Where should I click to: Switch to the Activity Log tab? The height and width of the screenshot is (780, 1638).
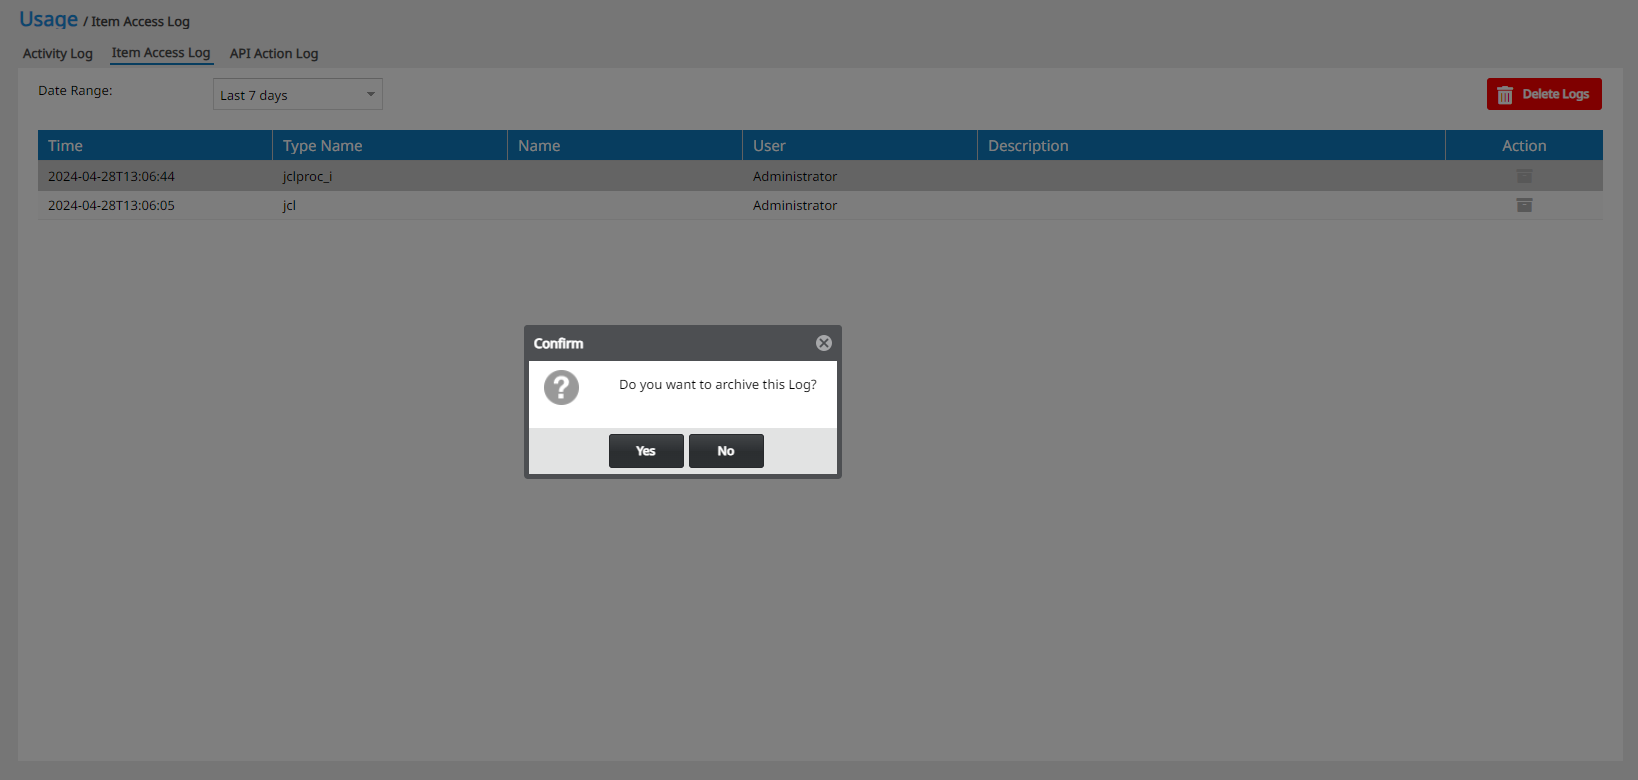tap(58, 54)
